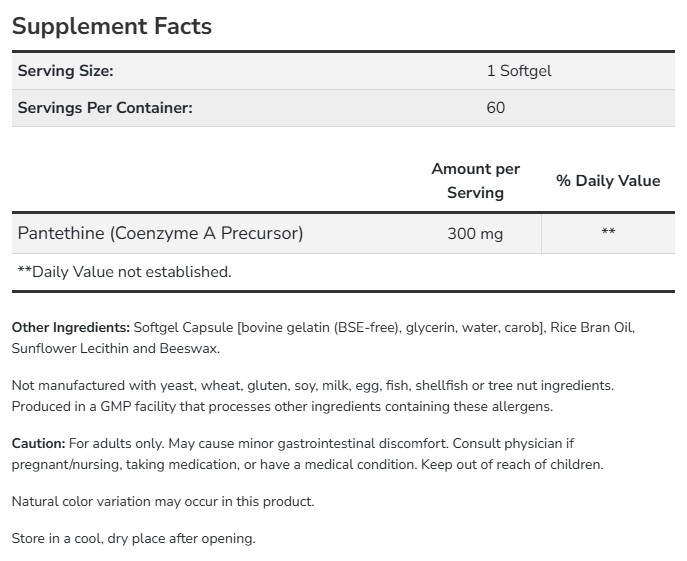Click the Other Ingredients bold label
This screenshot has width=687, height=561.
coord(71,327)
